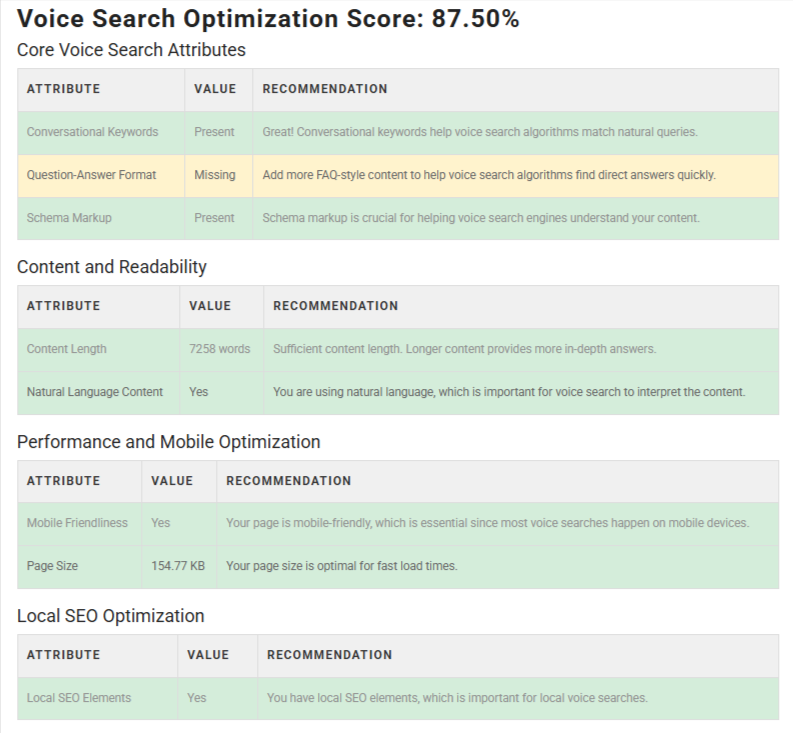The height and width of the screenshot is (733, 793).
Task: Click the Page Size attribute cell
Action: point(52,566)
